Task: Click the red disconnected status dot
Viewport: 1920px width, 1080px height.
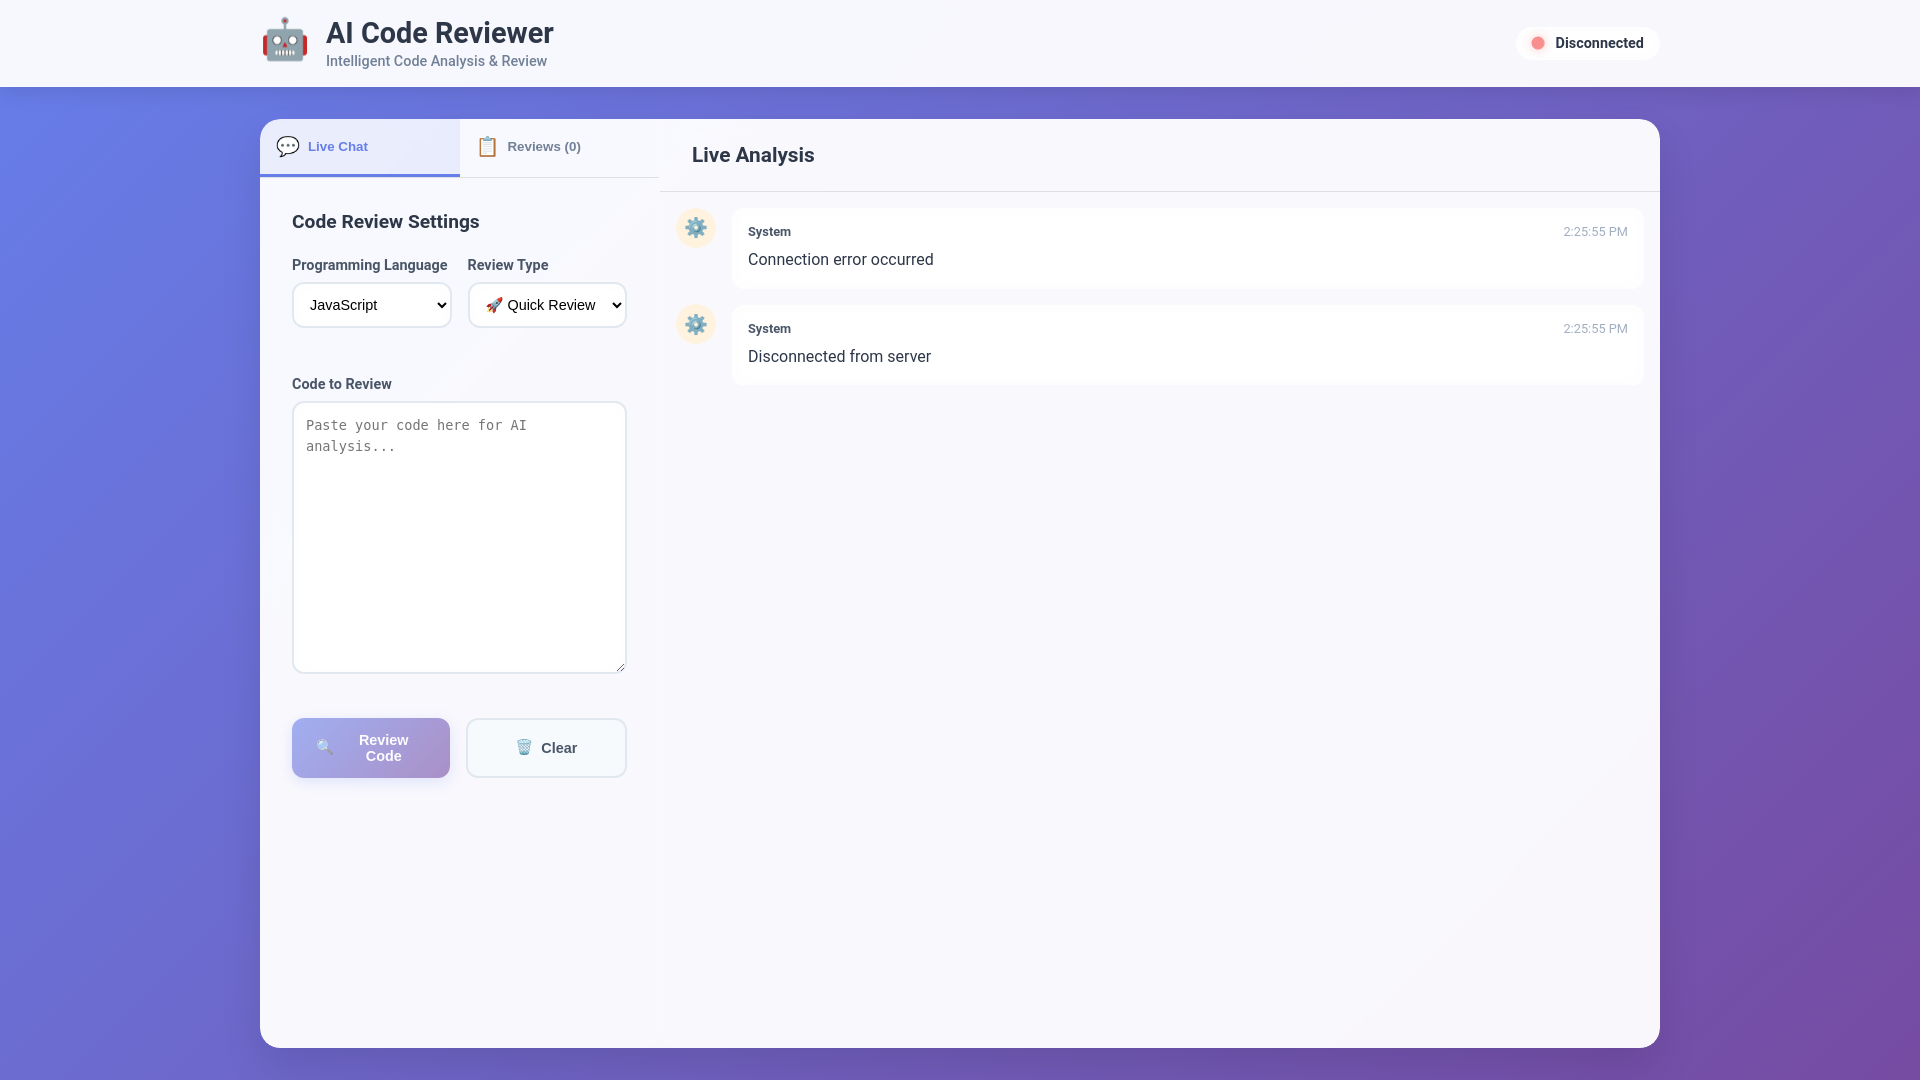Action: point(1538,43)
